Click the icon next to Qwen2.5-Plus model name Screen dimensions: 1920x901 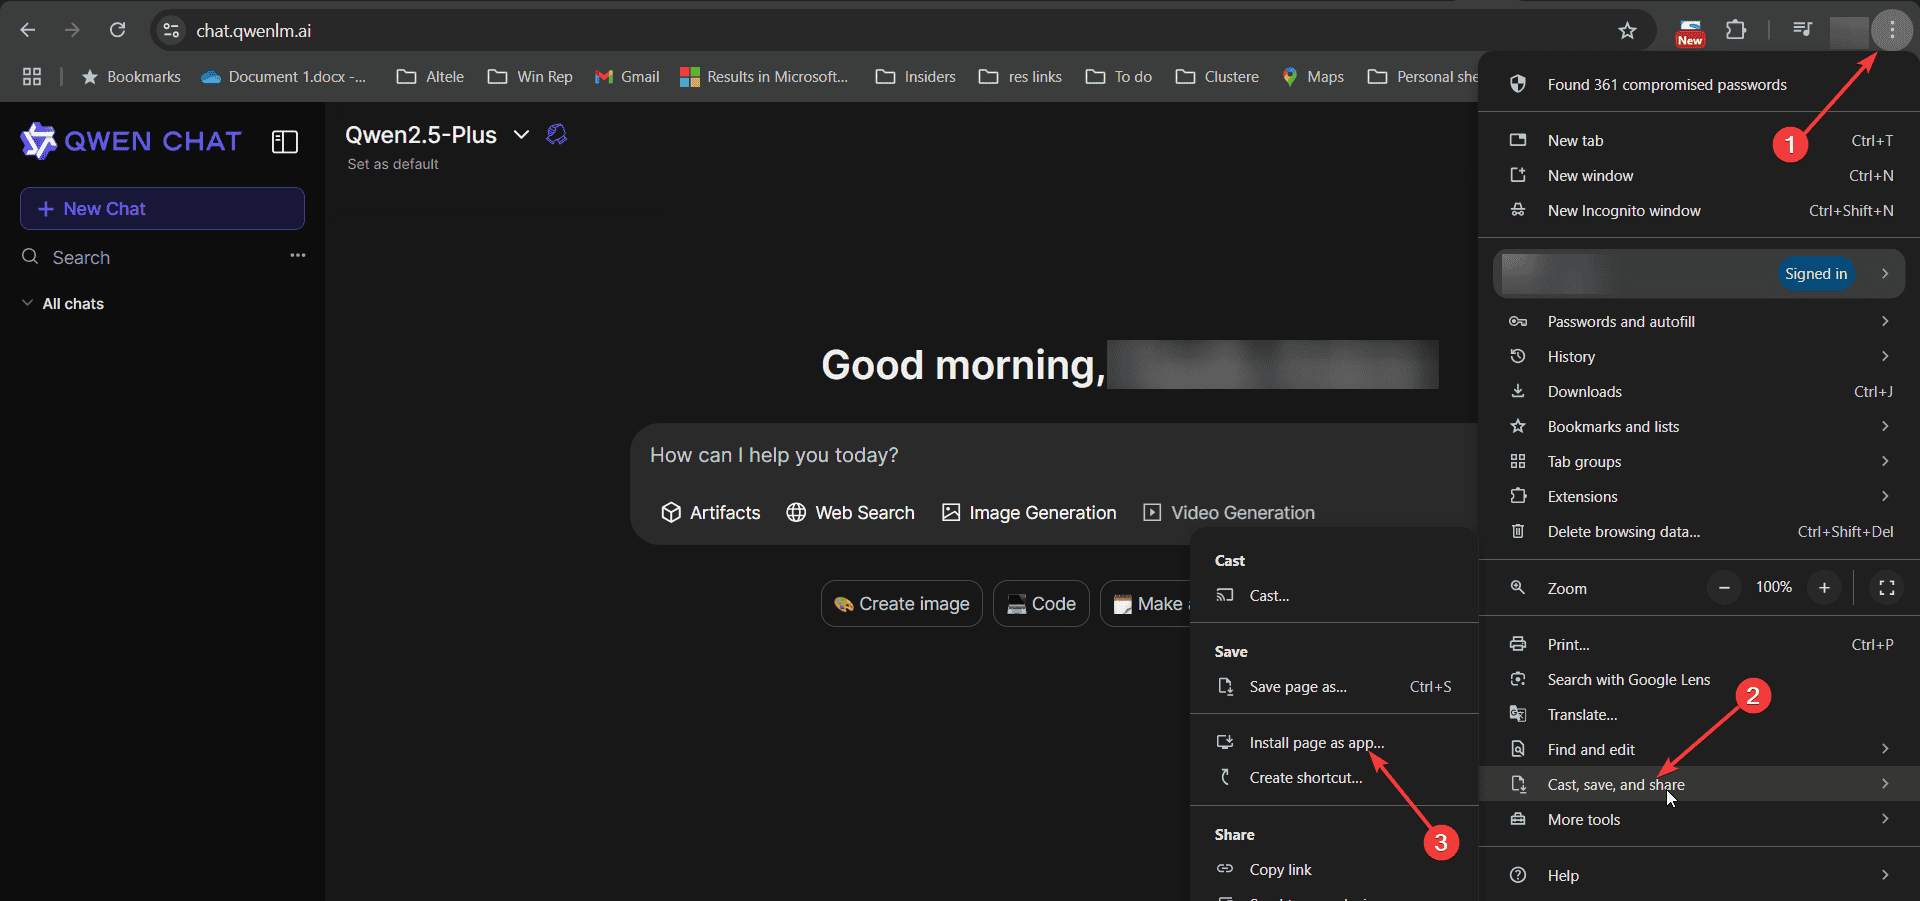click(557, 135)
